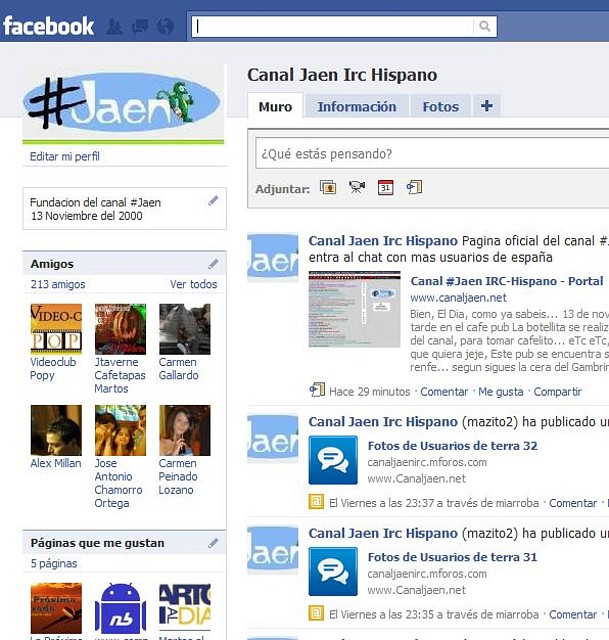Click www.Canaljaen.net under terra 31

click(416, 590)
